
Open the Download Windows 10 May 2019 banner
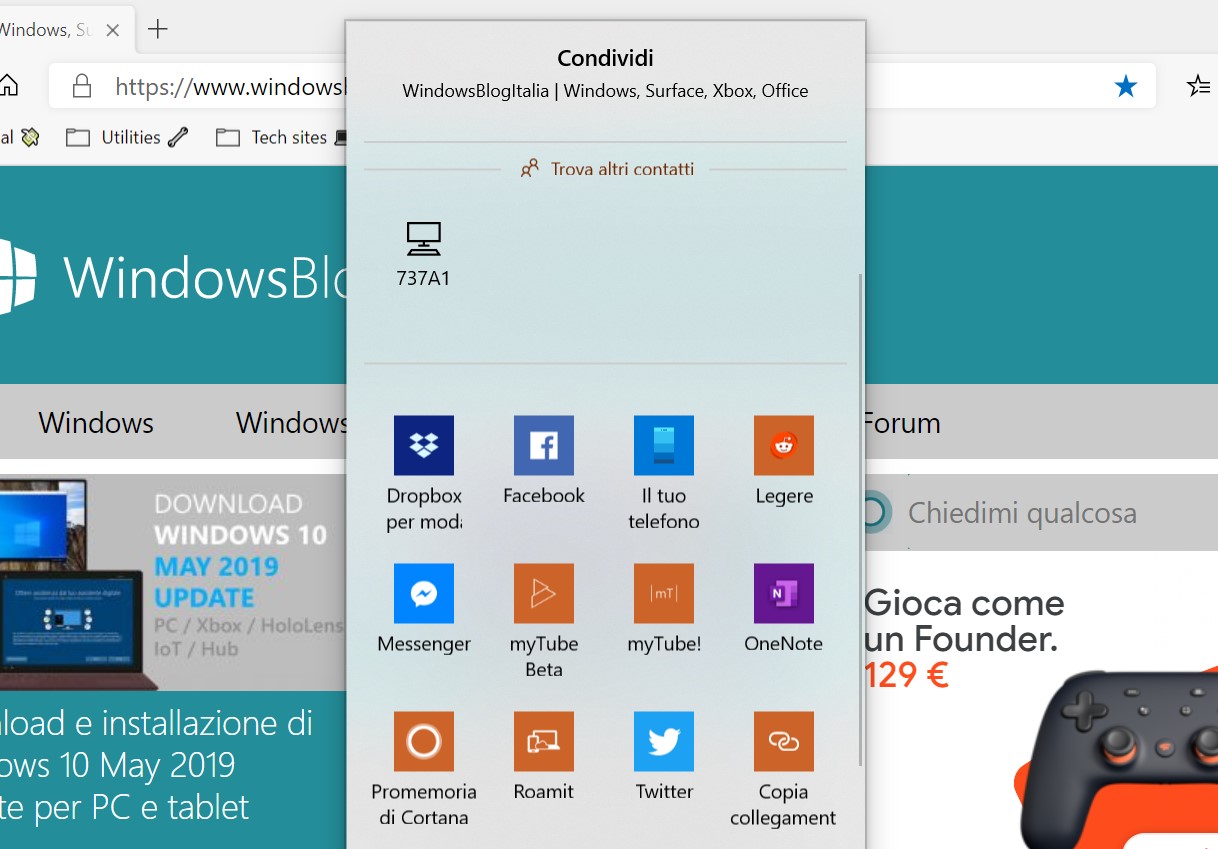point(172,583)
